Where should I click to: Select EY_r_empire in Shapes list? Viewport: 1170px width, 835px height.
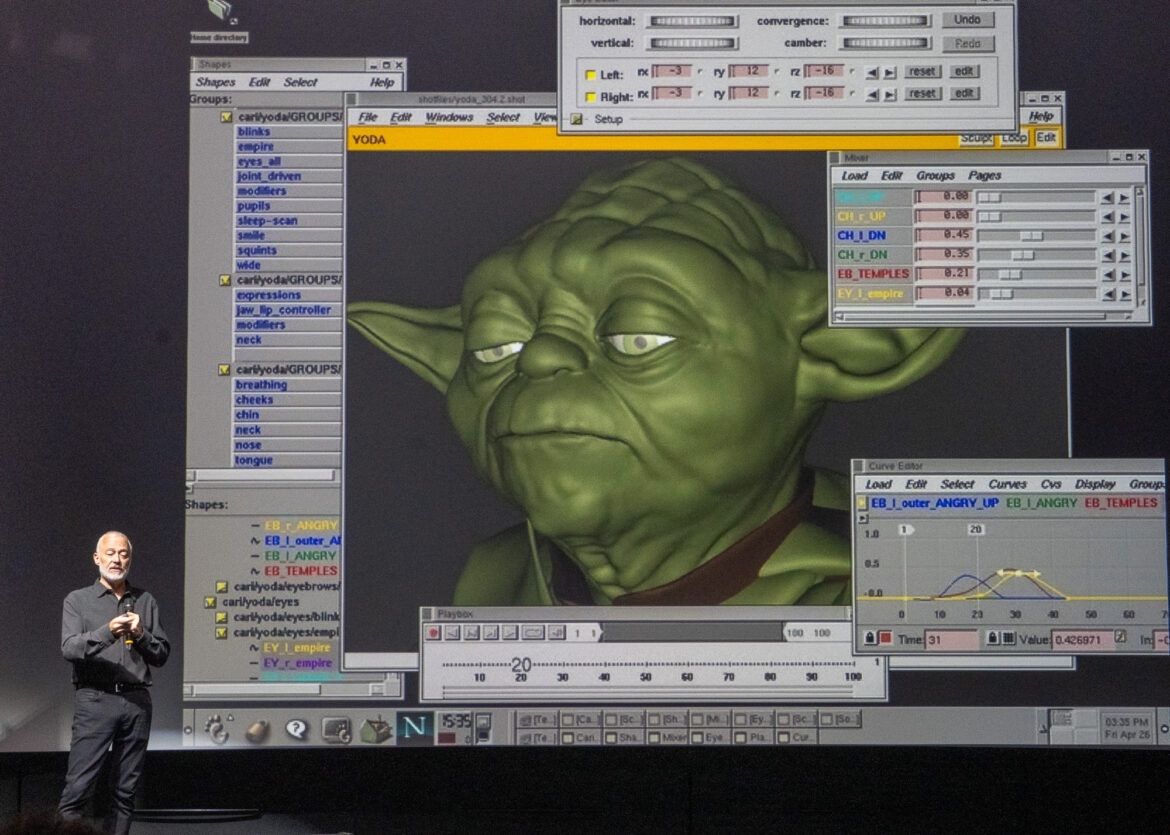[297, 663]
